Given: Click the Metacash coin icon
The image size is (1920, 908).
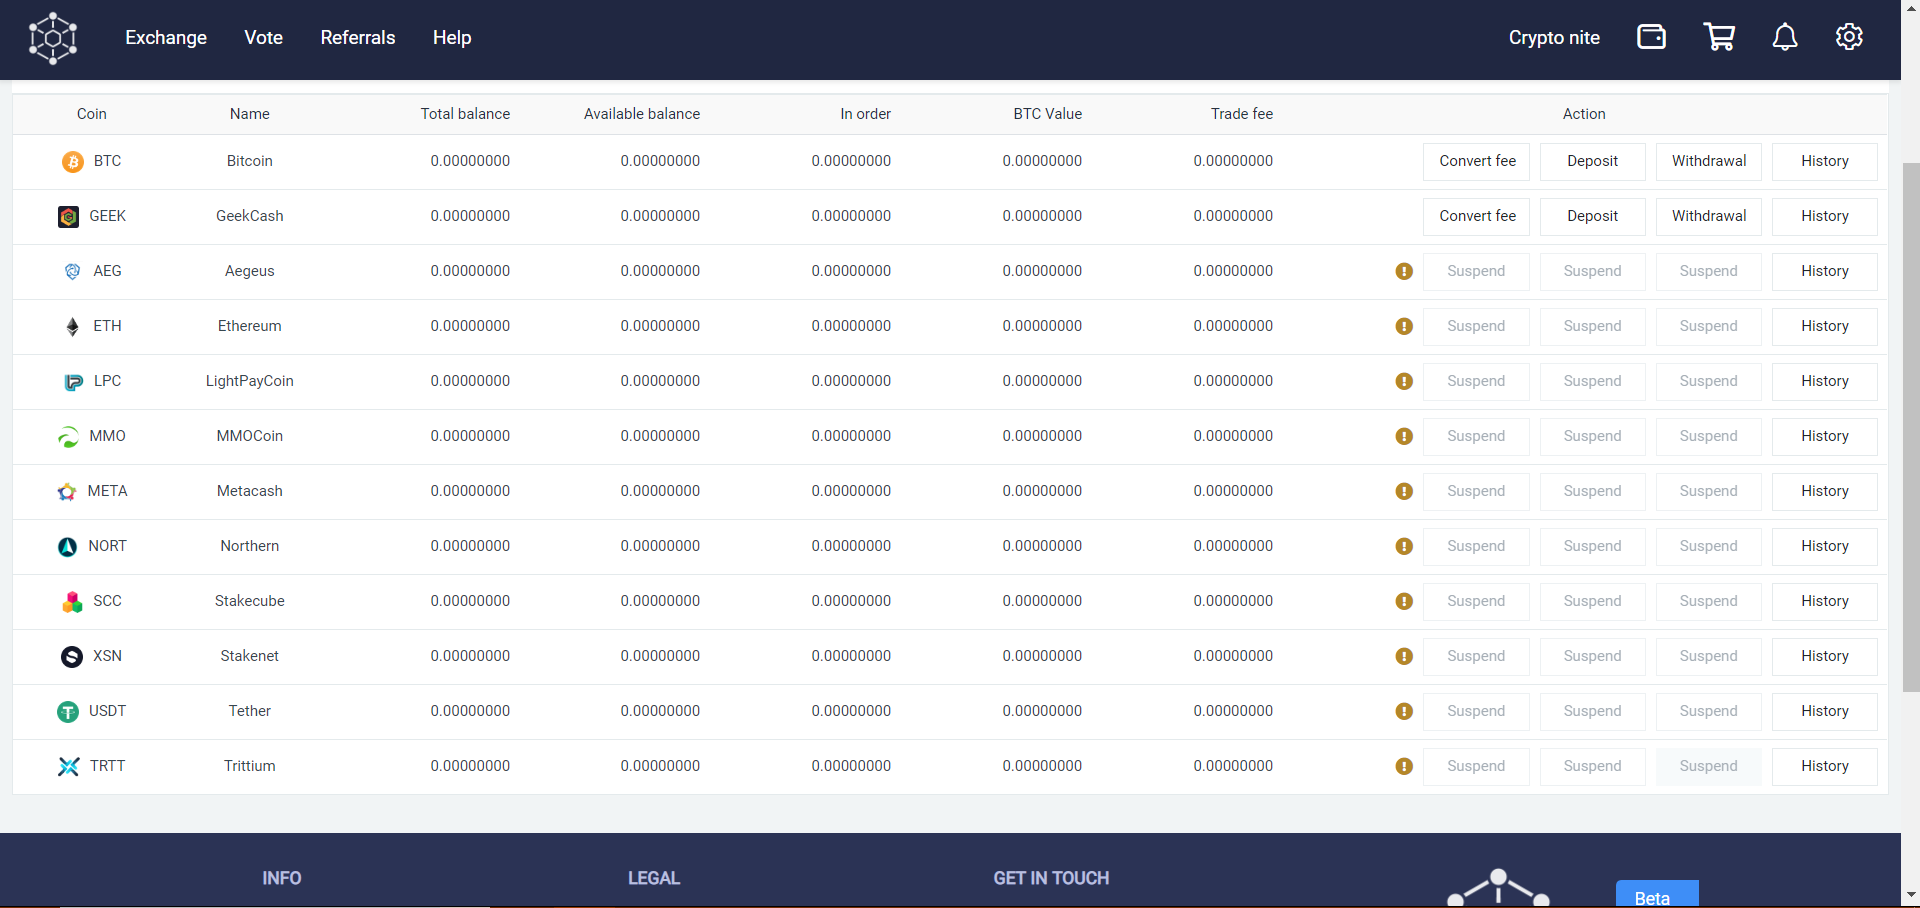Looking at the screenshot, I should click(x=67, y=492).
